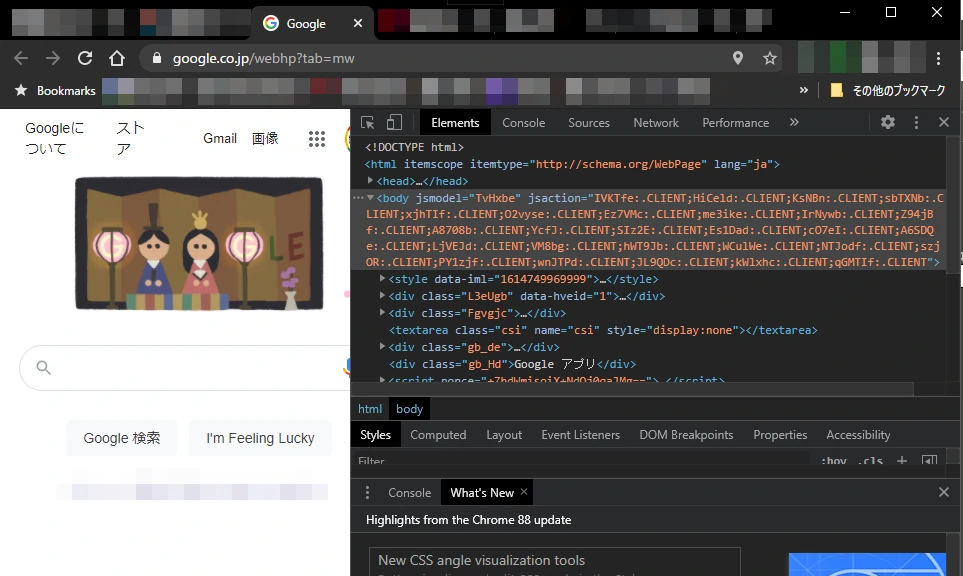Add a new style rule with plus icon
The height and width of the screenshot is (576, 963).
(901, 461)
